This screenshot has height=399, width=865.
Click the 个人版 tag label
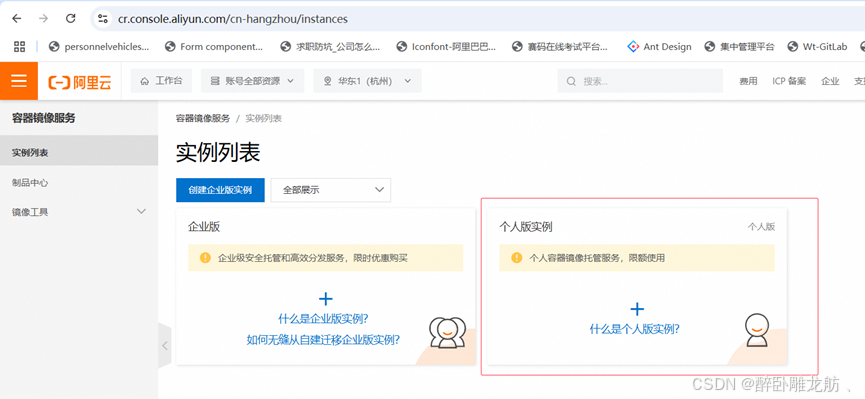(x=761, y=227)
